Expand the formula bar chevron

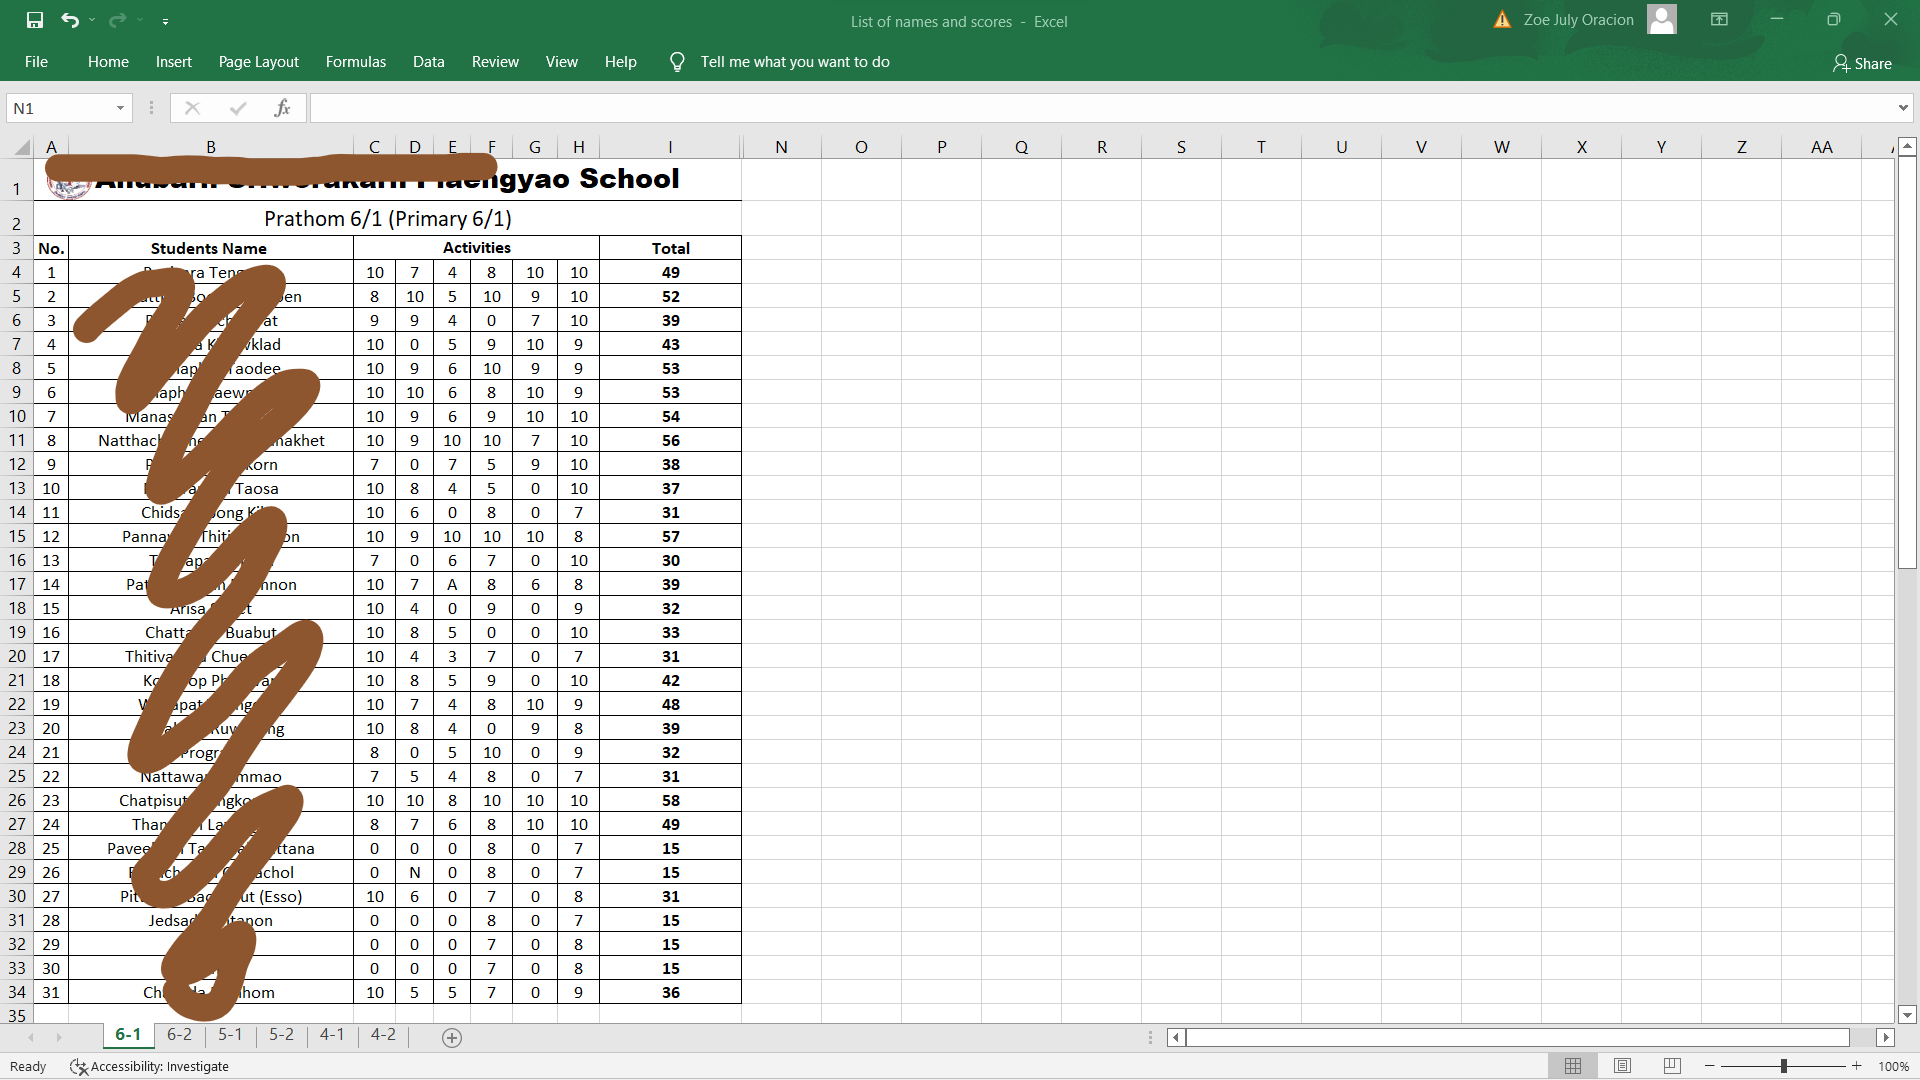pos(1902,108)
